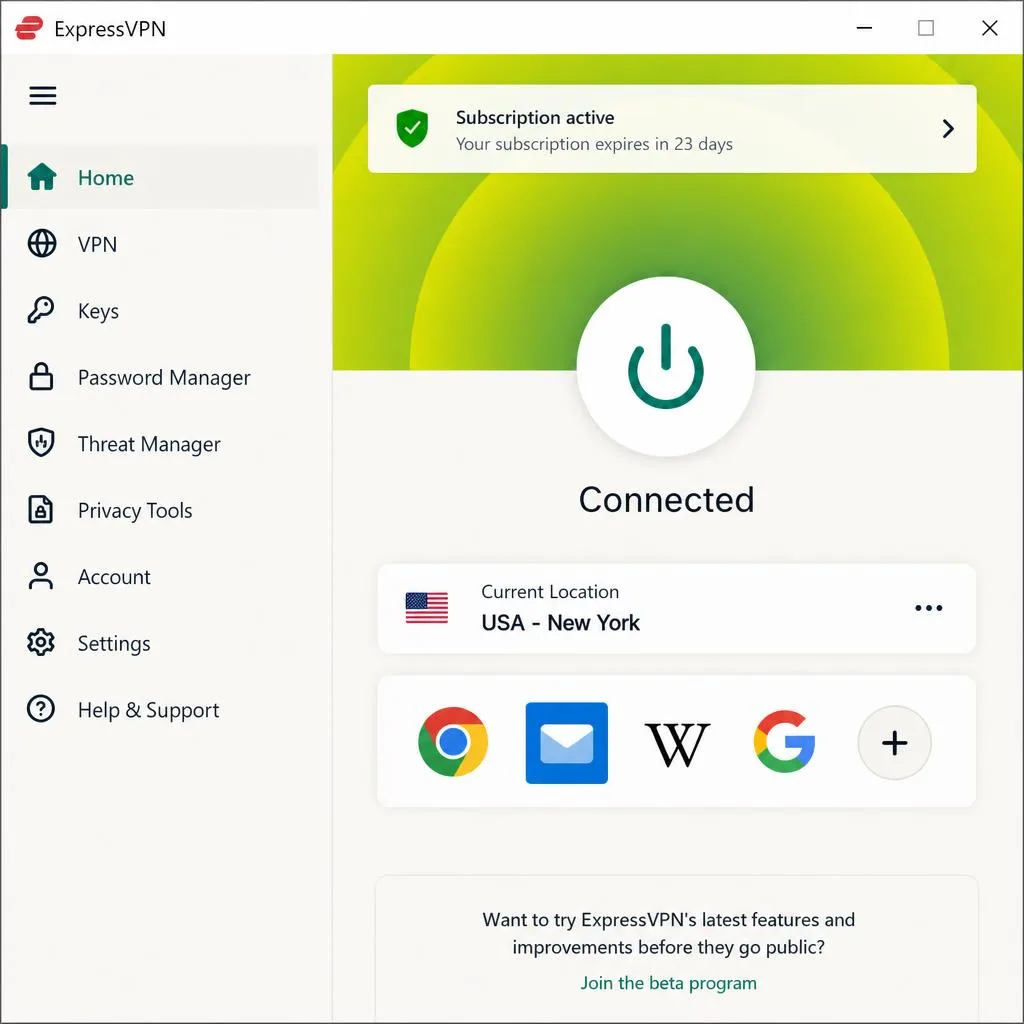This screenshot has width=1024, height=1024.
Task: Minimize the ExpressVPN window
Action: (864, 28)
